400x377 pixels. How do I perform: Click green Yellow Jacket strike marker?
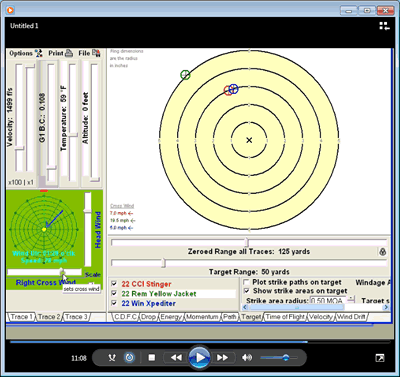pyautogui.click(x=185, y=75)
